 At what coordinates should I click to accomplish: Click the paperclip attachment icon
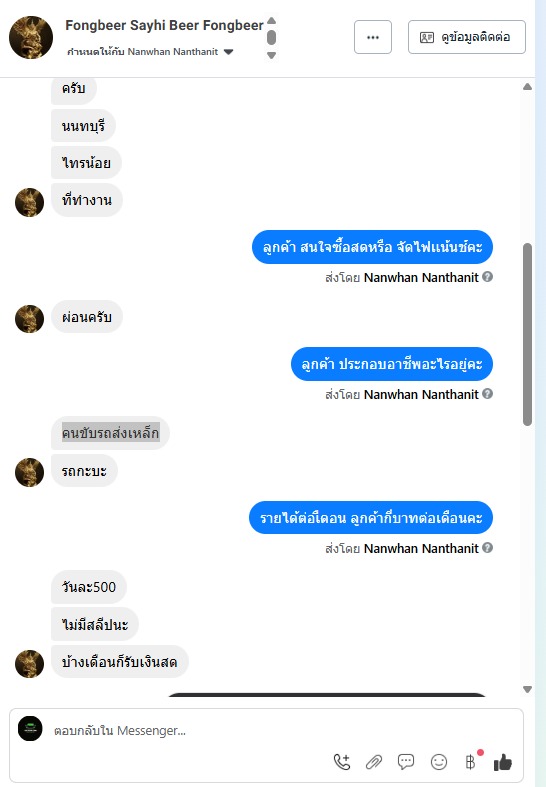coord(374,762)
